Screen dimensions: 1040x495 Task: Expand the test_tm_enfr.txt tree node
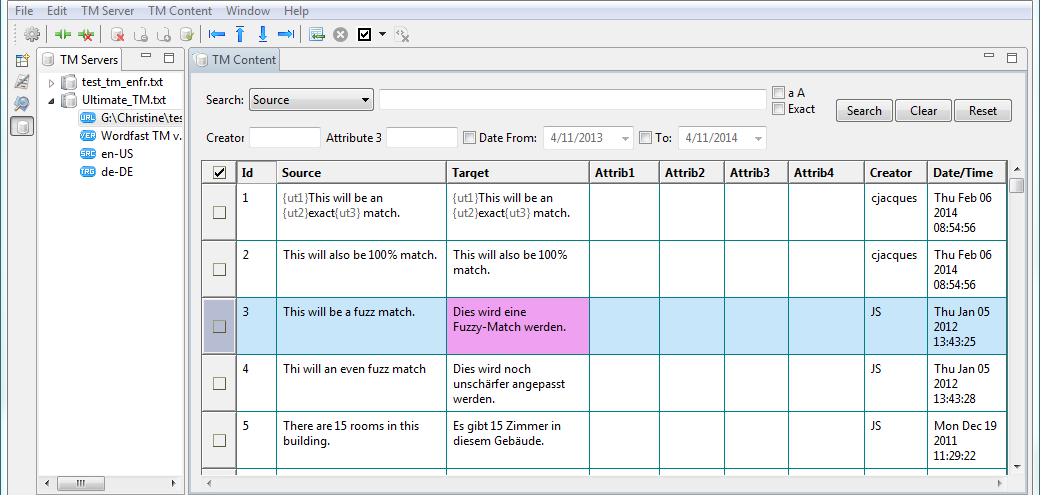pyautogui.click(x=52, y=82)
